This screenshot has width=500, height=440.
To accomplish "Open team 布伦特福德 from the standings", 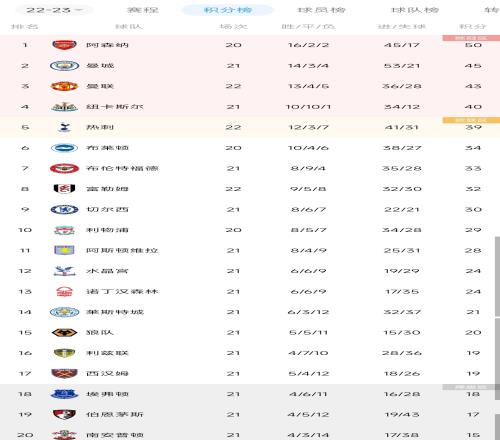I will 122,169.
